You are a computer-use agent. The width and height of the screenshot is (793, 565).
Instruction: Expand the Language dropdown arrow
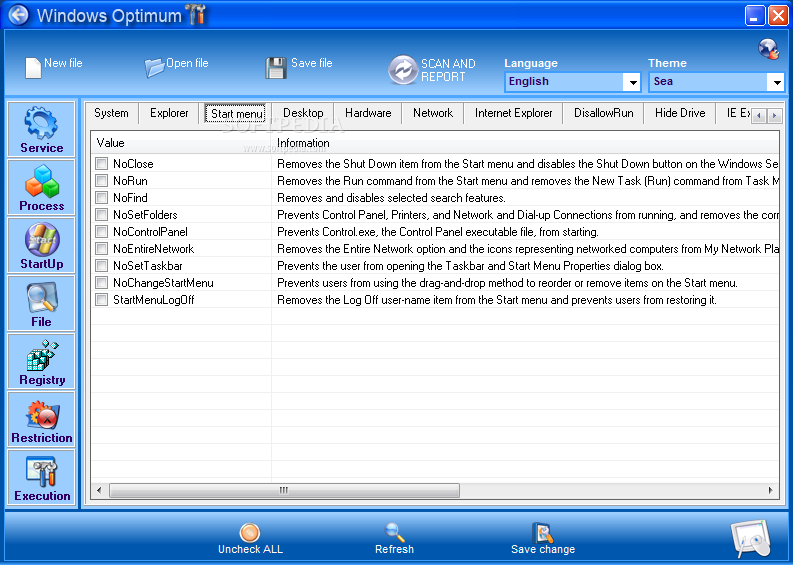tap(632, 82)
